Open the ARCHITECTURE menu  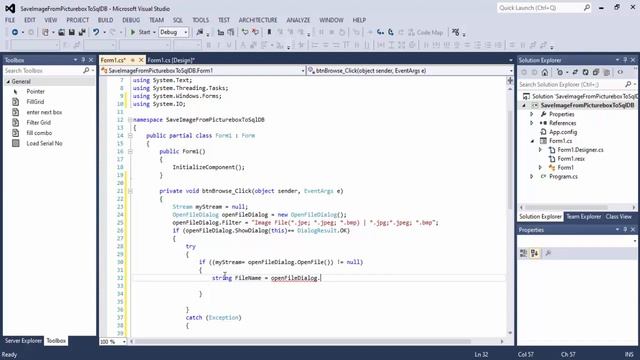tap(258, 20)
